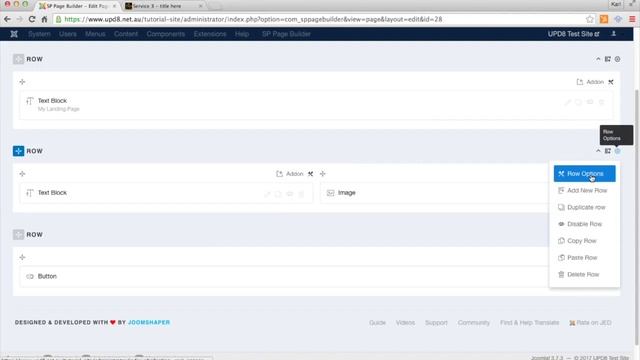Open column options wrench in second row
This screenshot has height=360, width=640.
311,174
